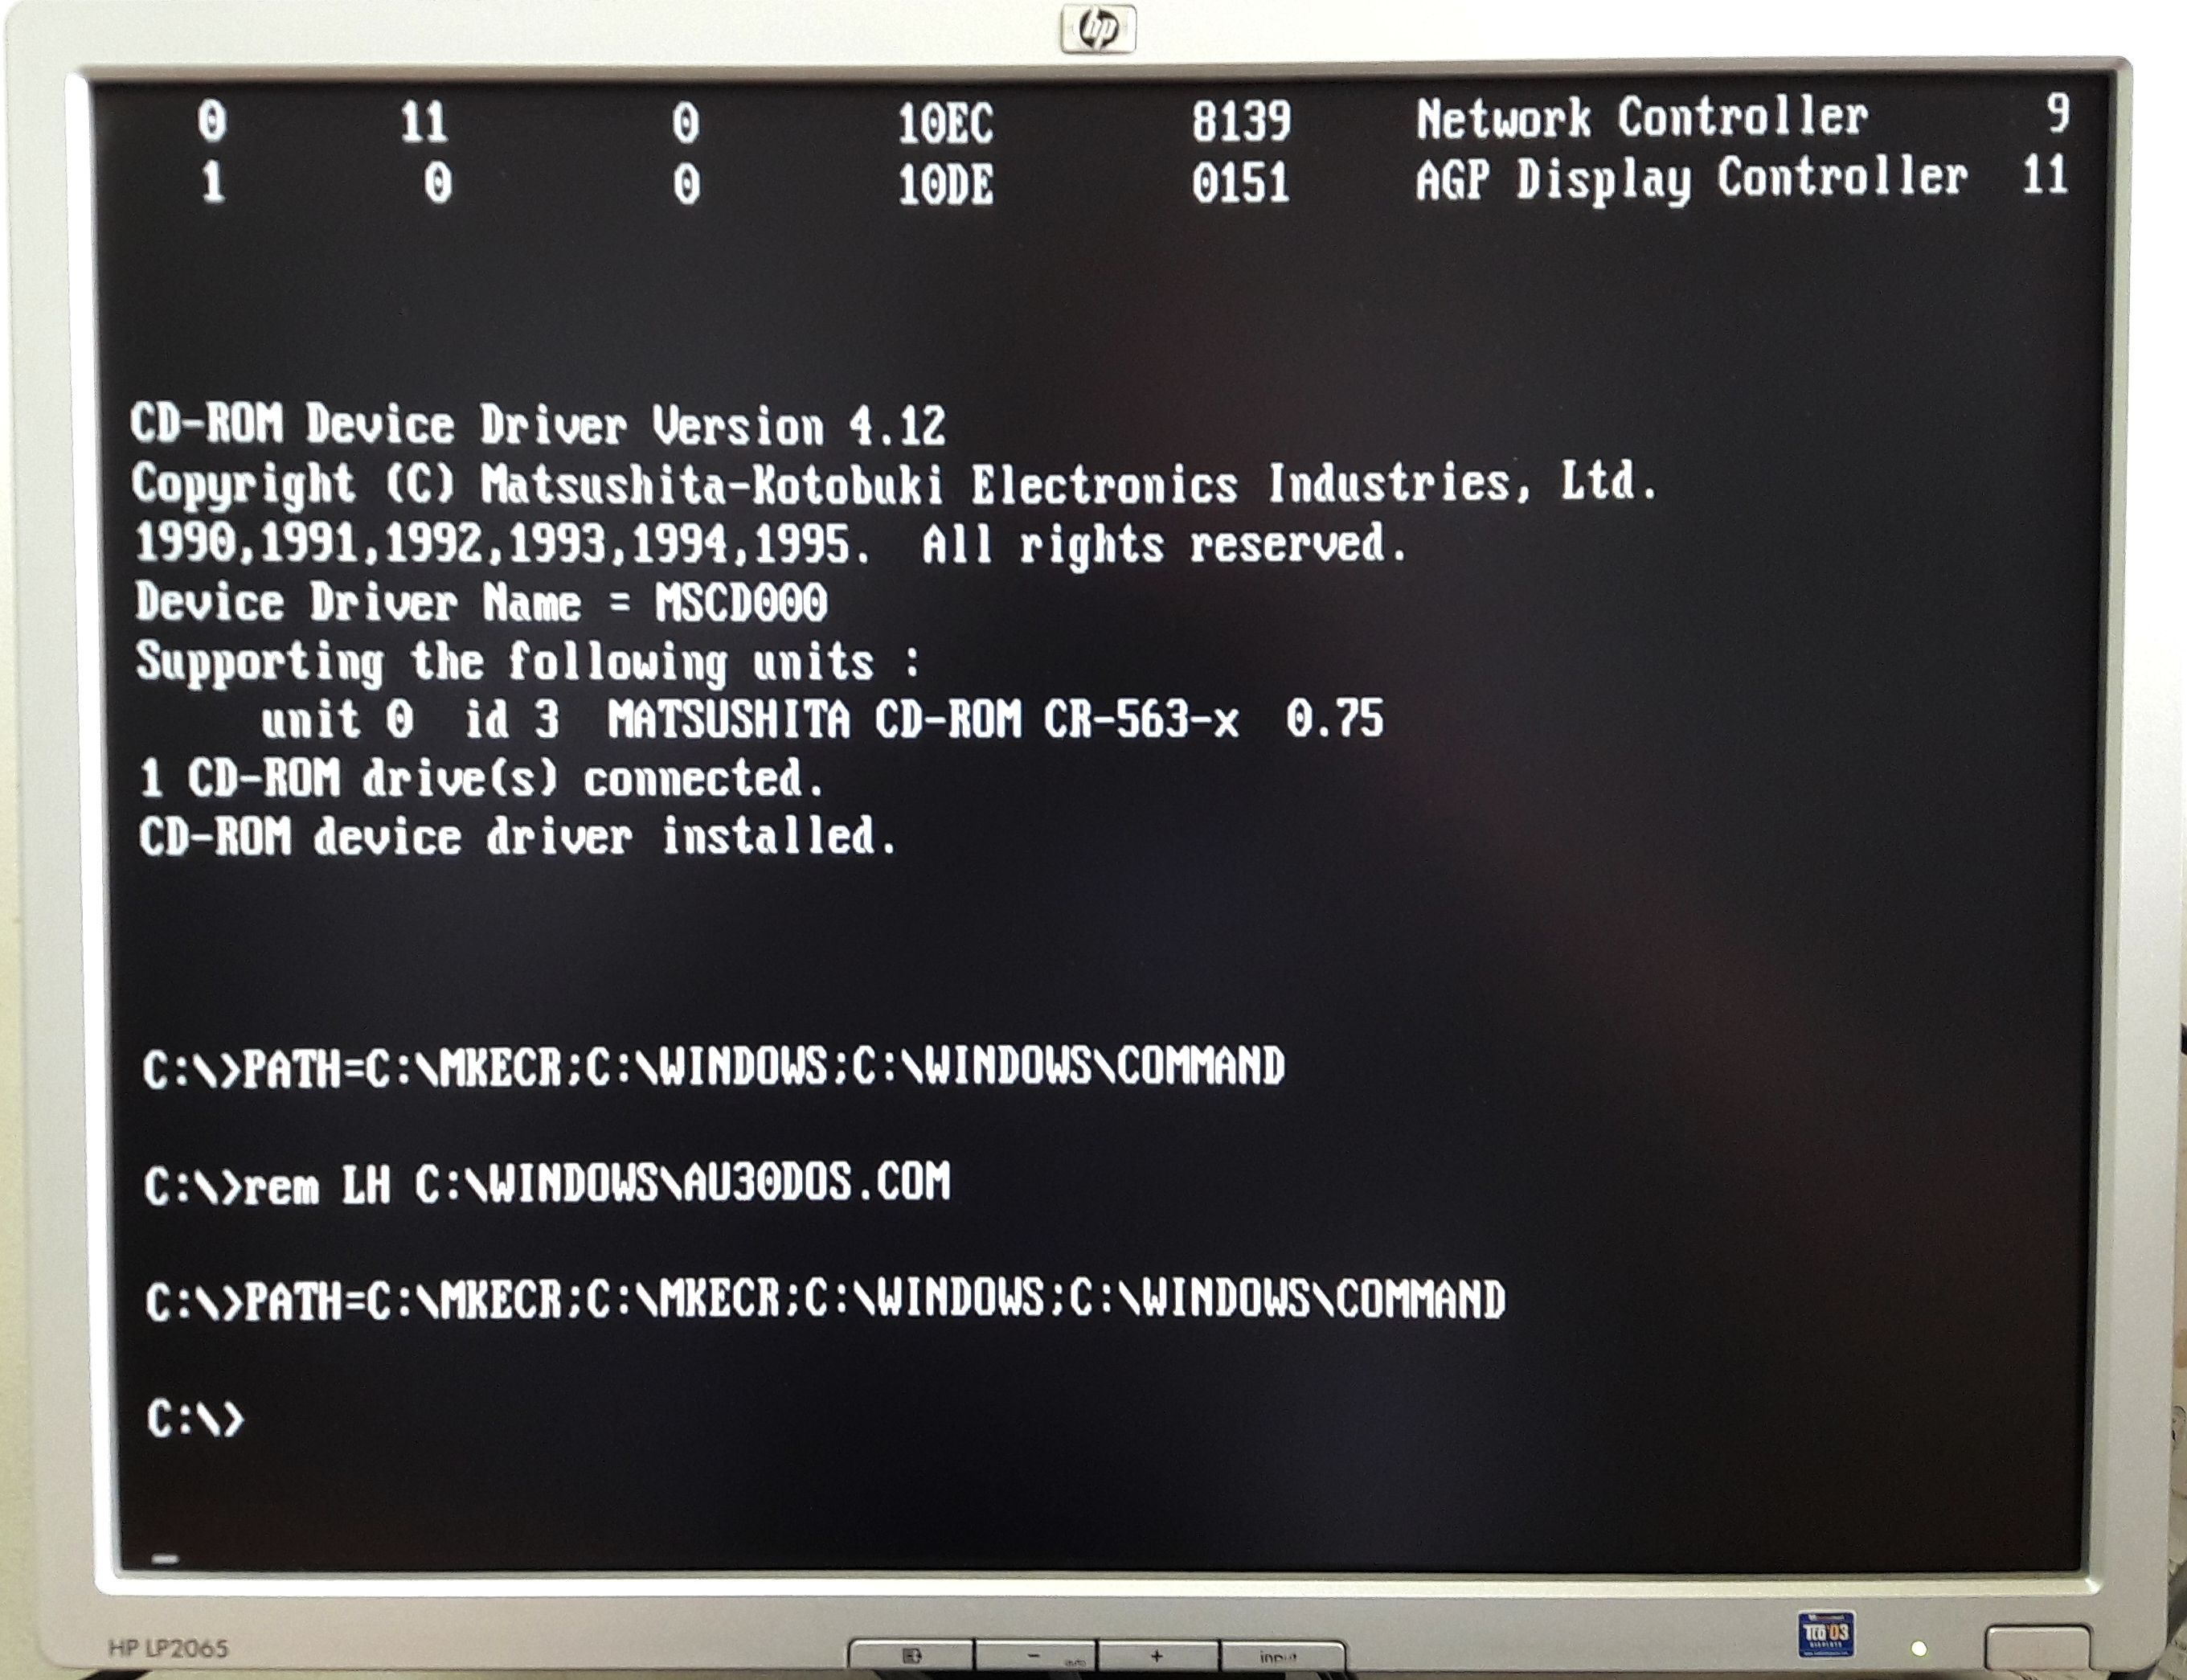This screenshot has width=2187, height=1680.
Task: Click vendor ID 10EC
Action: (945, 125)
